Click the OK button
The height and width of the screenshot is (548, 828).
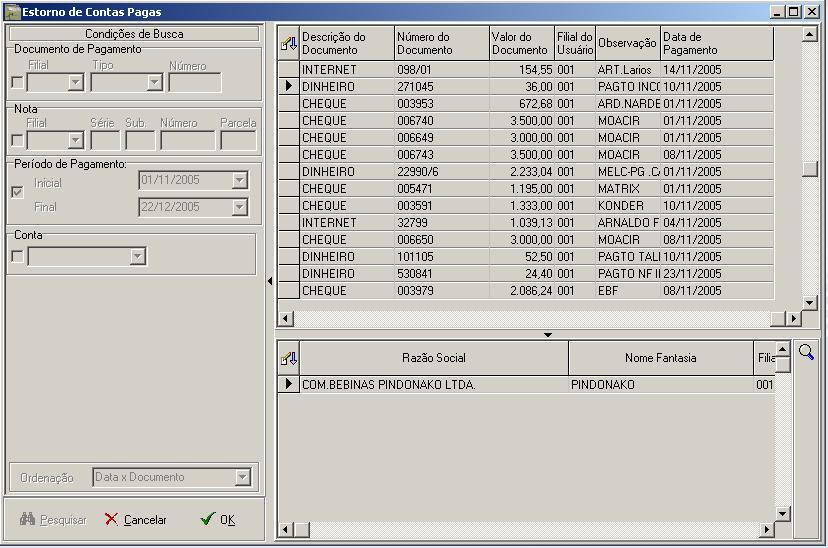click(218, 519)
